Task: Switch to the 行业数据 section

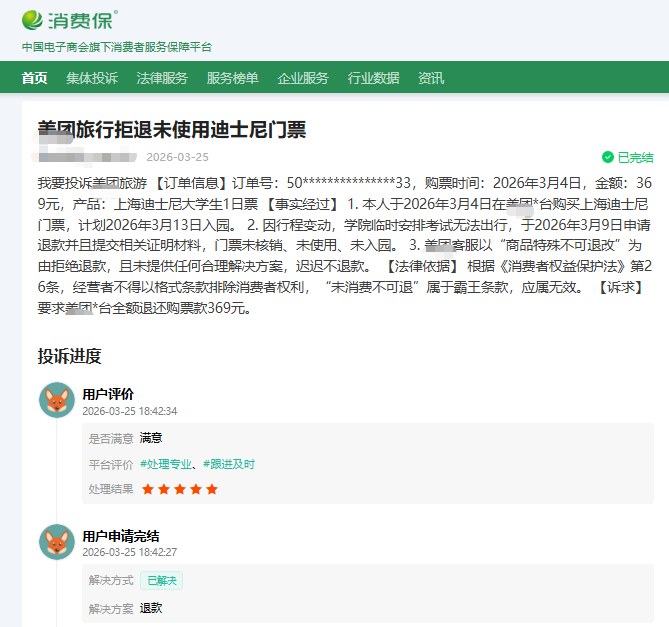Action: (x=373, y=78)
